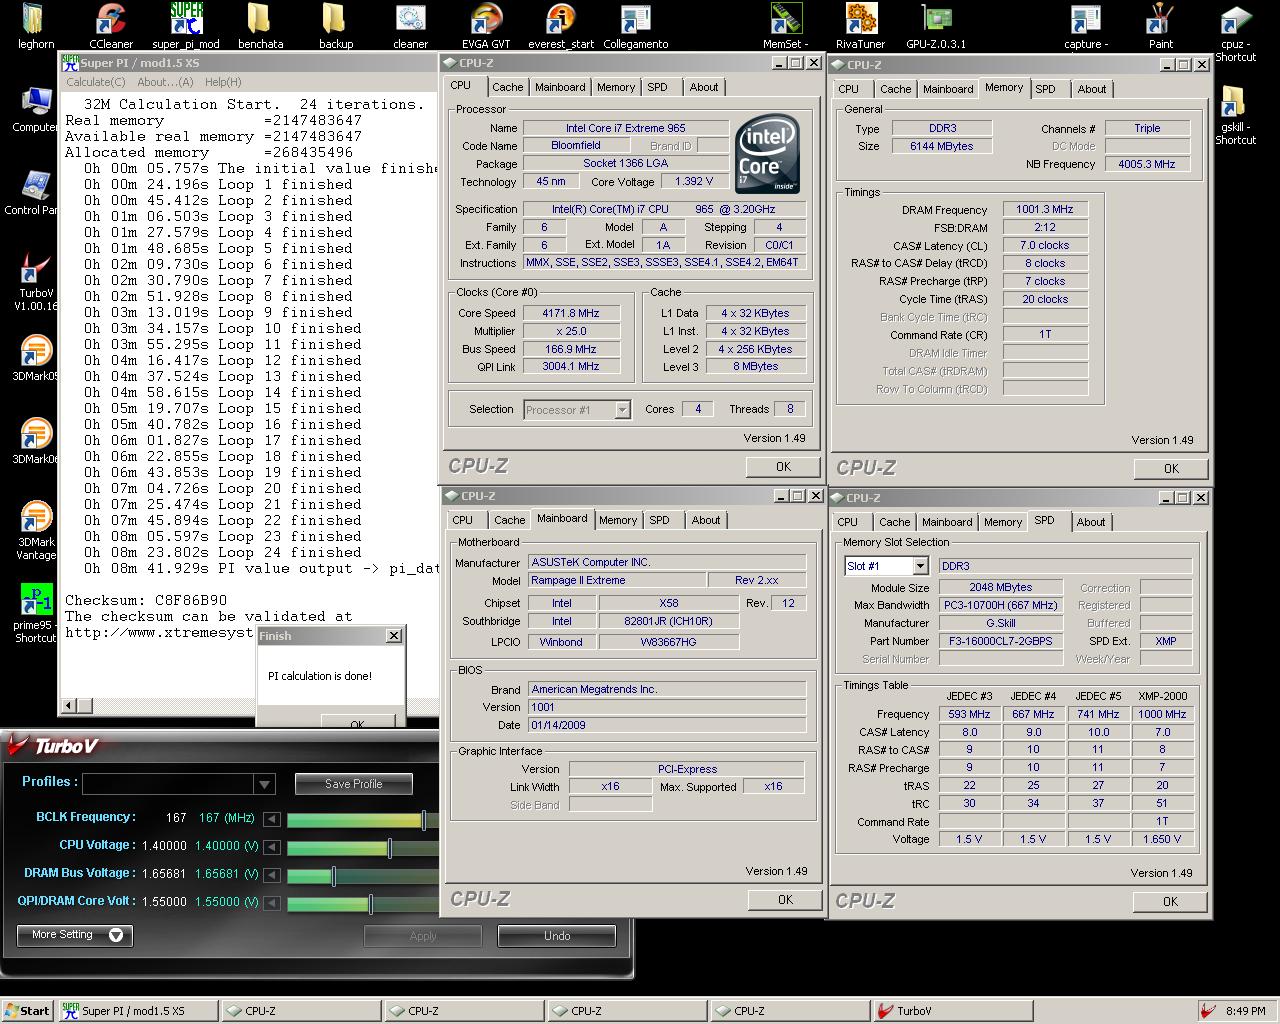
Task: Open the GPU-Z.0.3.1 desktop icon
Action: pos(936,25)
